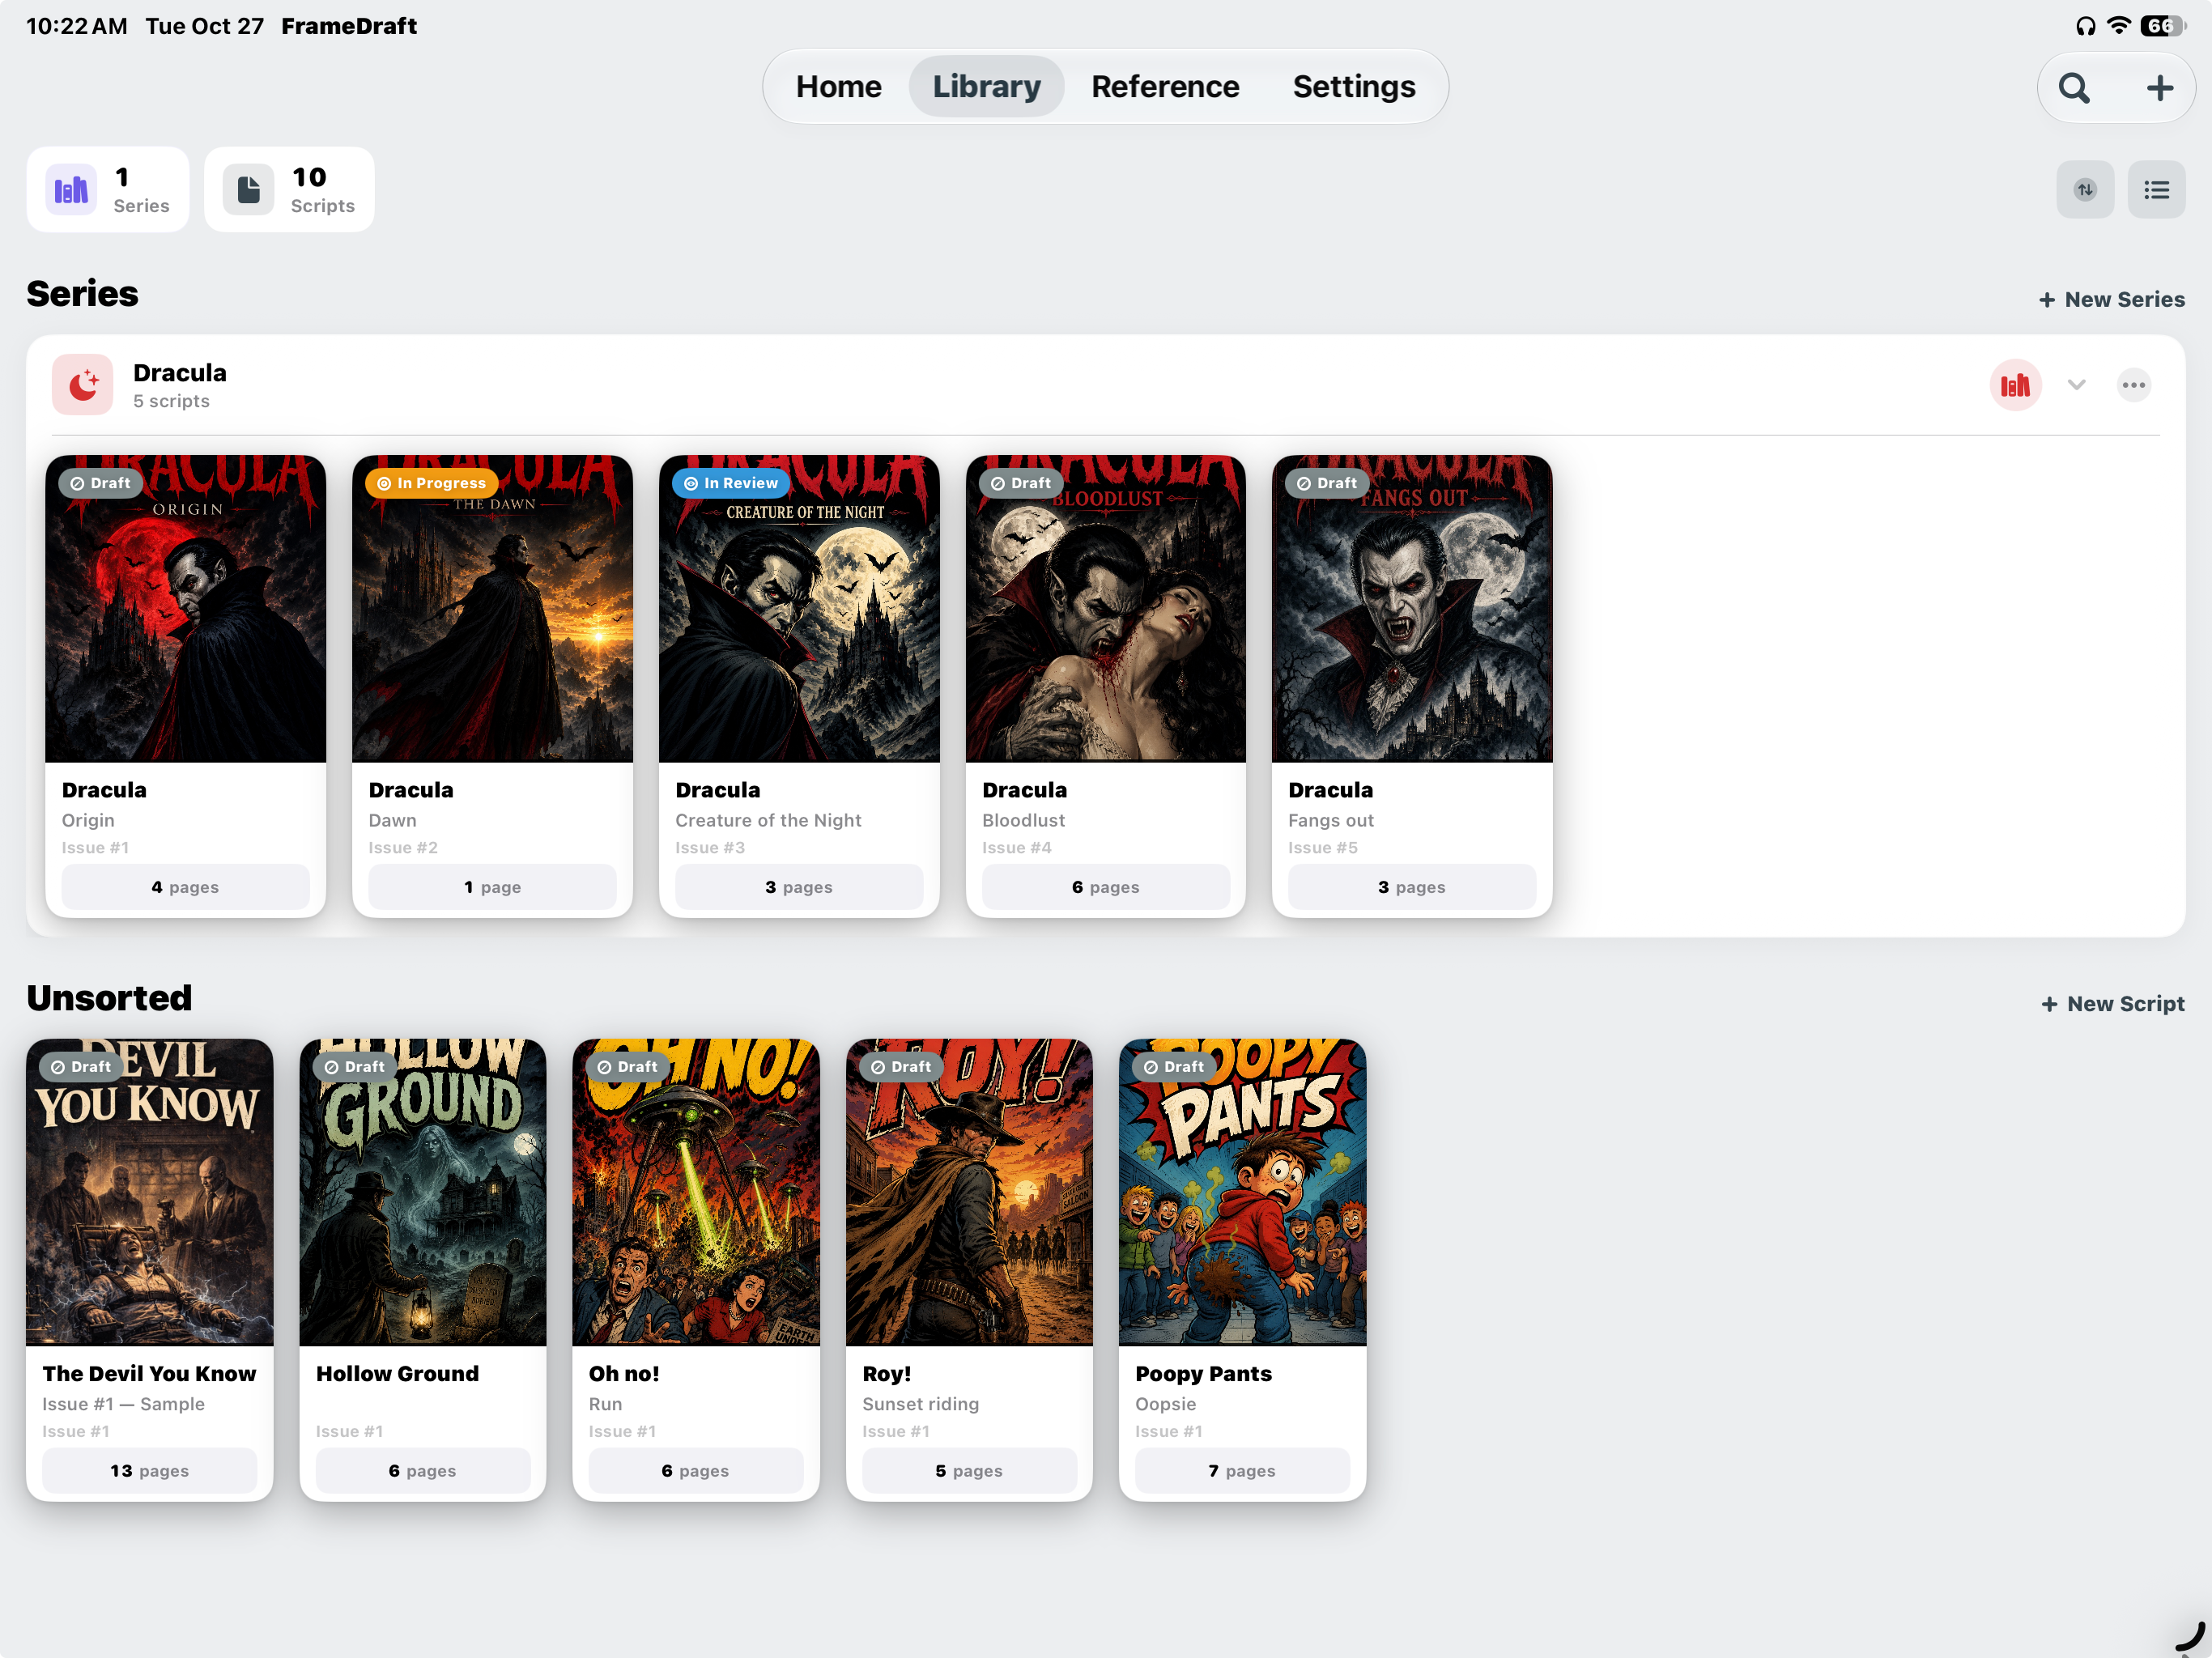Open Hollow Ground cover thumbnail
The height and width of the screenshot is (1658, 2212).
[423, 1192]
